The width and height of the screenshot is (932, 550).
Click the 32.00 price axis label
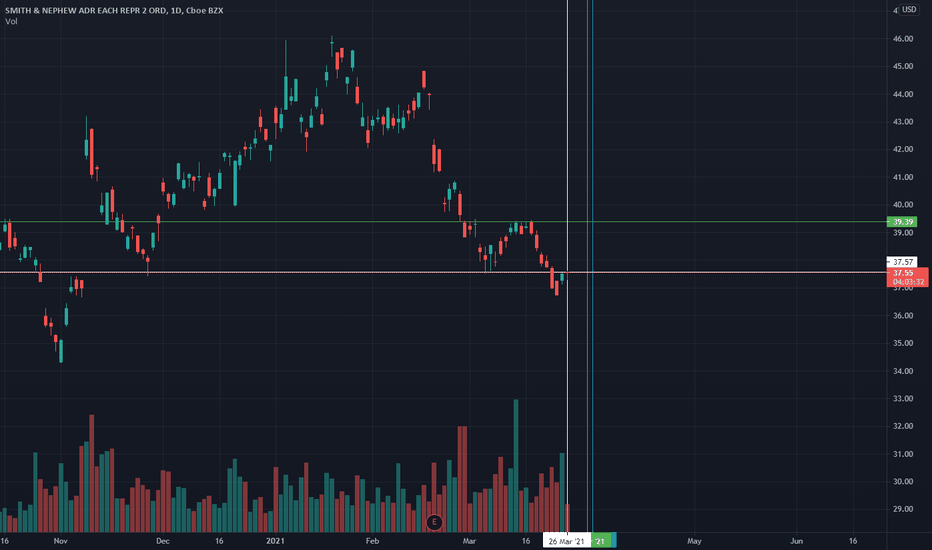[x=903, y=426]
